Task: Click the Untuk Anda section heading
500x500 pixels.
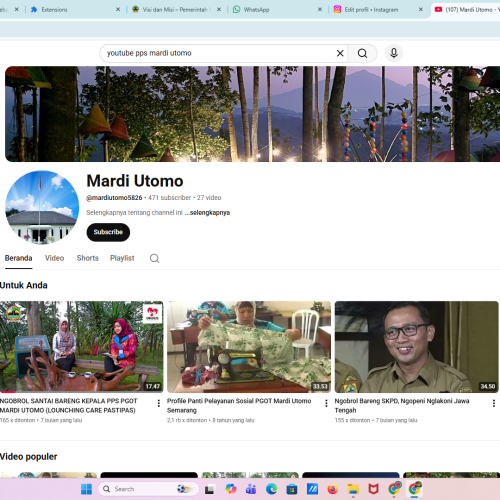Action: (24, 285)
